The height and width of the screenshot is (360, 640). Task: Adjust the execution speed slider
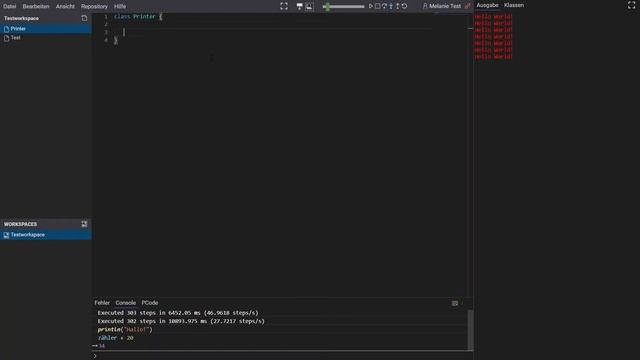click(x=343, y=7)
